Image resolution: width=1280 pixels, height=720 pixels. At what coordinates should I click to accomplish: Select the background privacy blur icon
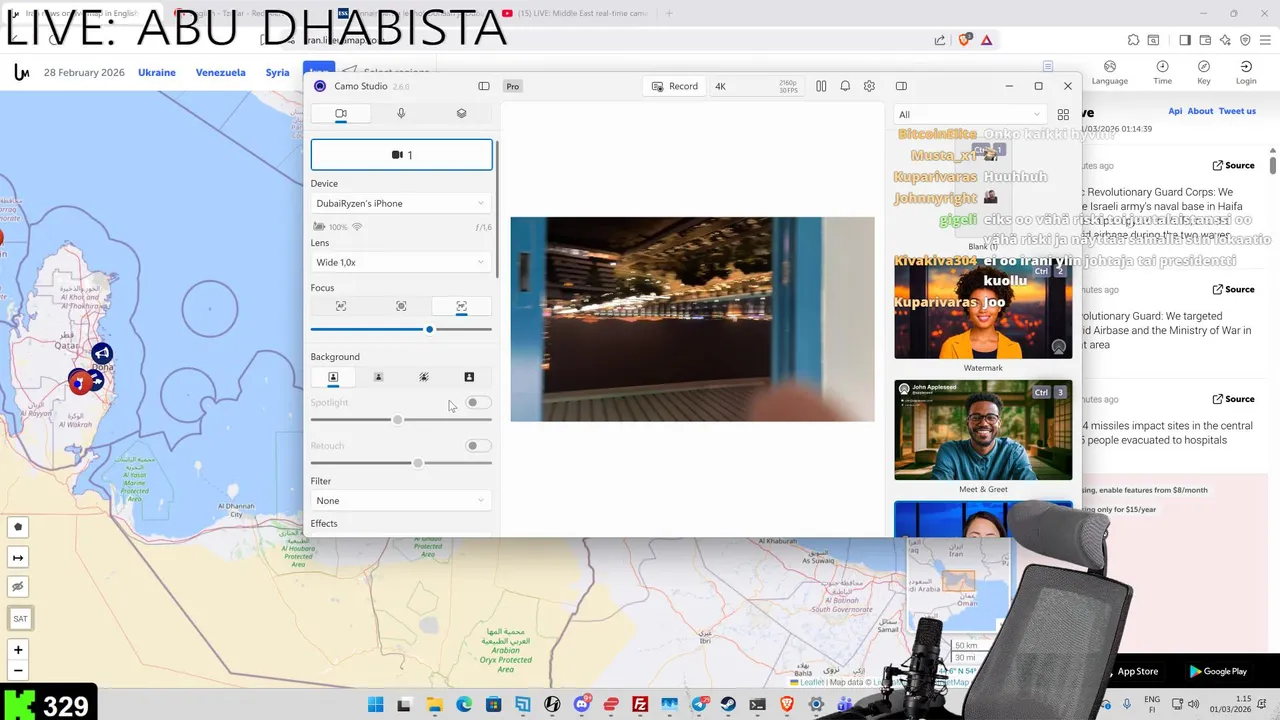[424, 377]
